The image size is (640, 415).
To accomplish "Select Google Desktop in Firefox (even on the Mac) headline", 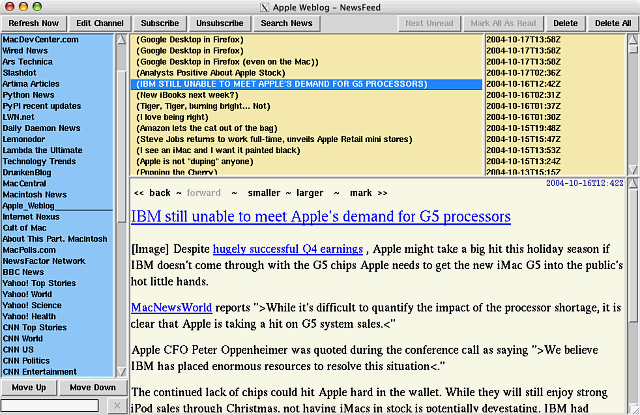I will click(307, 62).
